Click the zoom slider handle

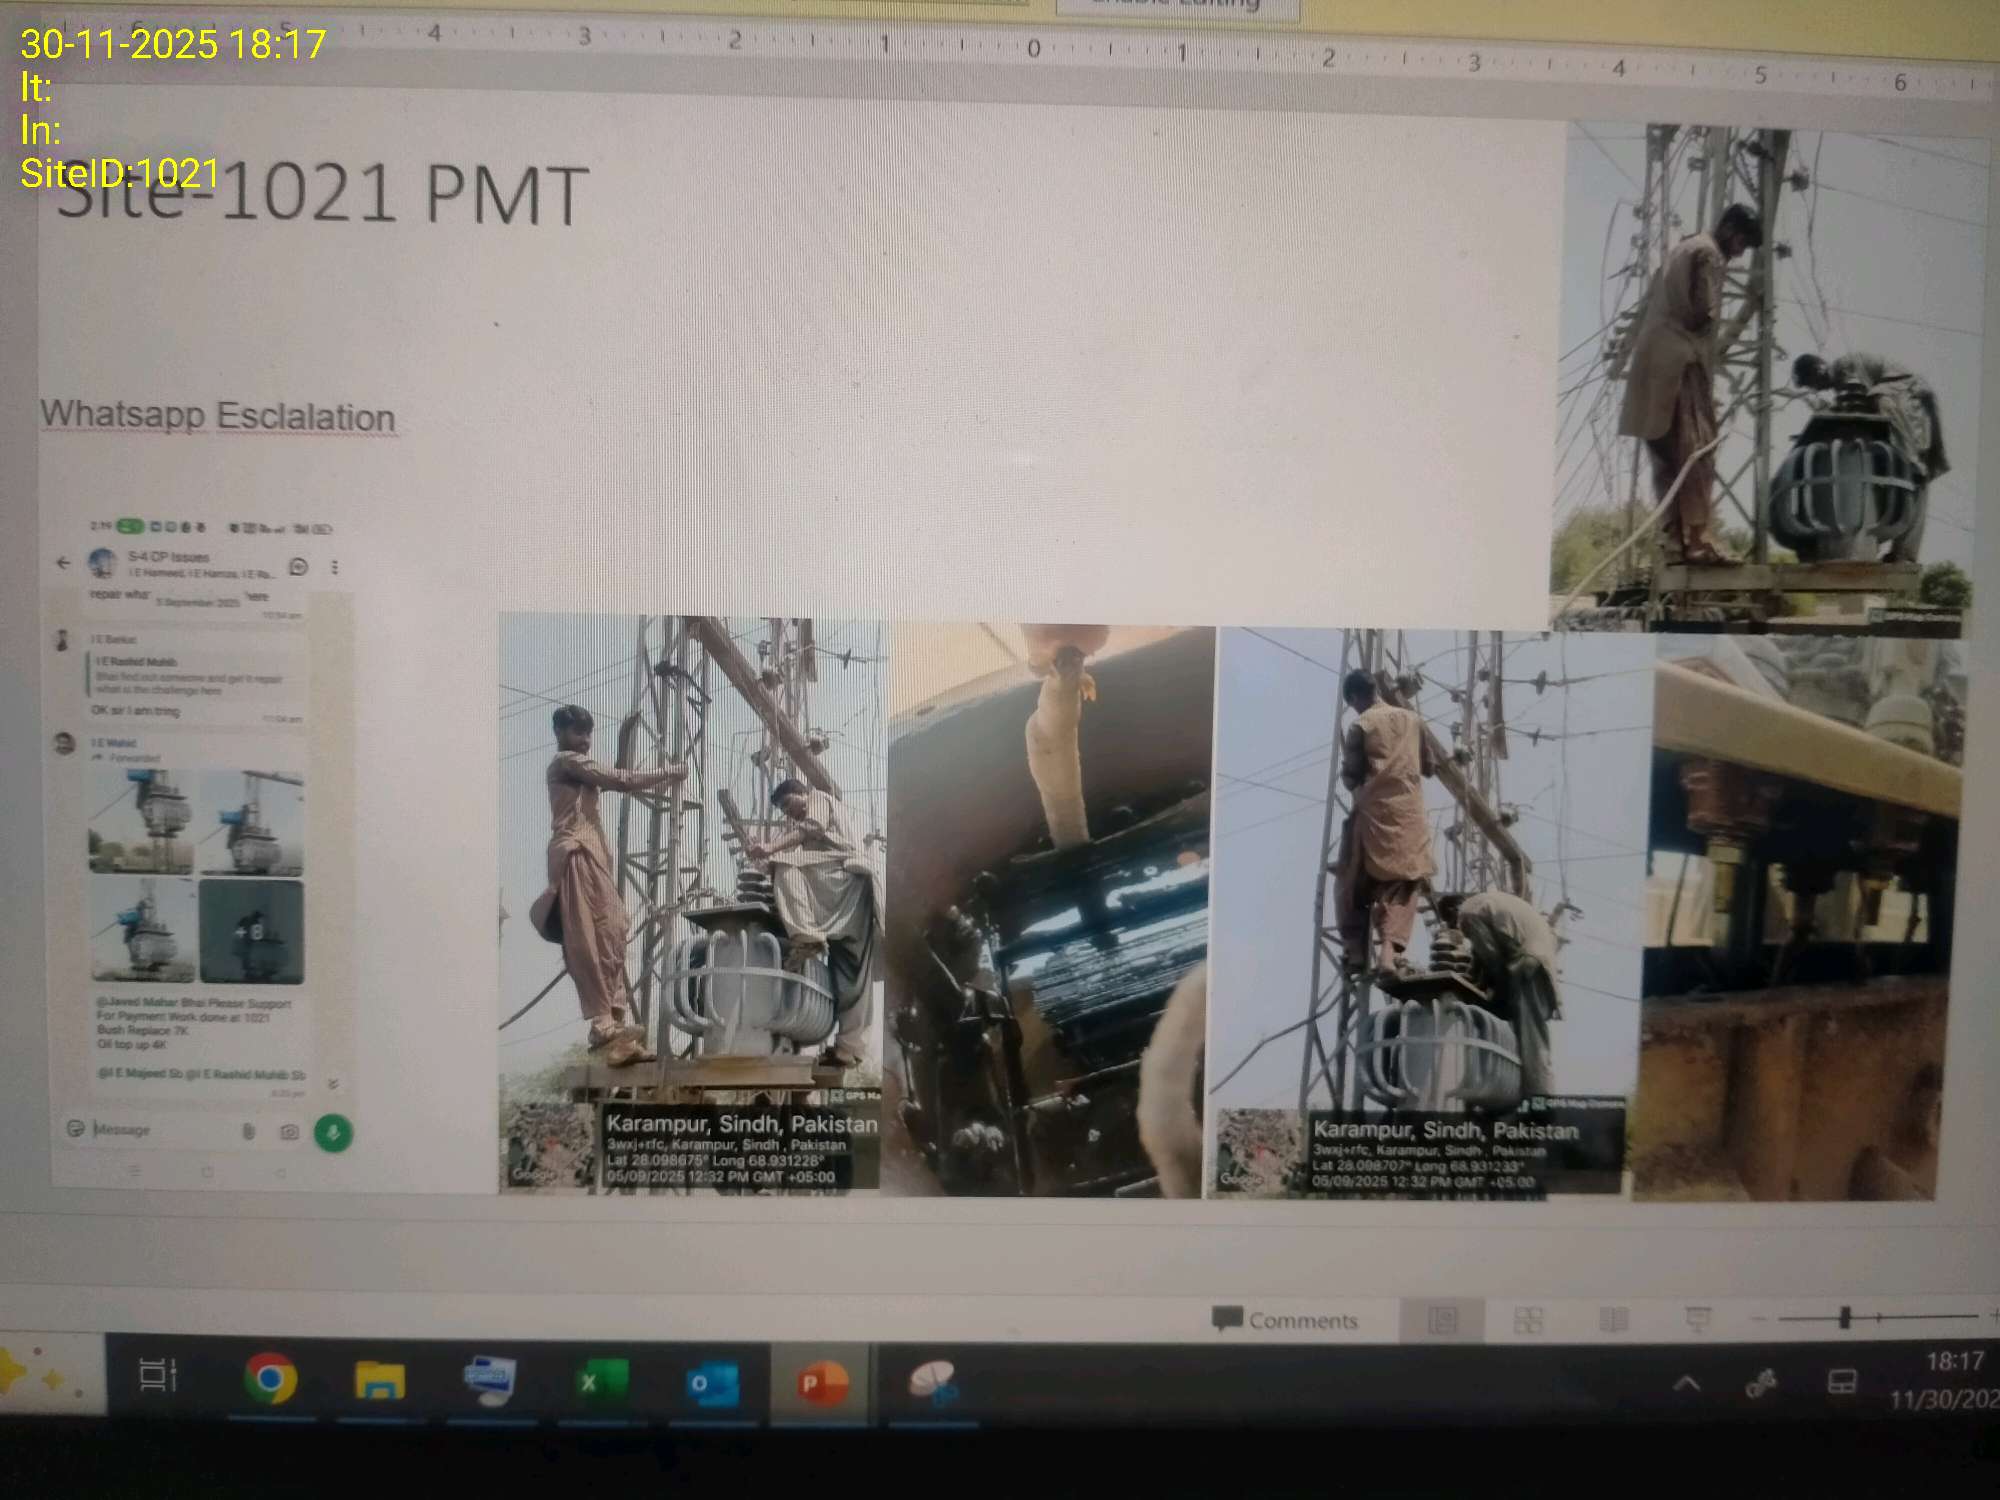click(1845, 1318)
